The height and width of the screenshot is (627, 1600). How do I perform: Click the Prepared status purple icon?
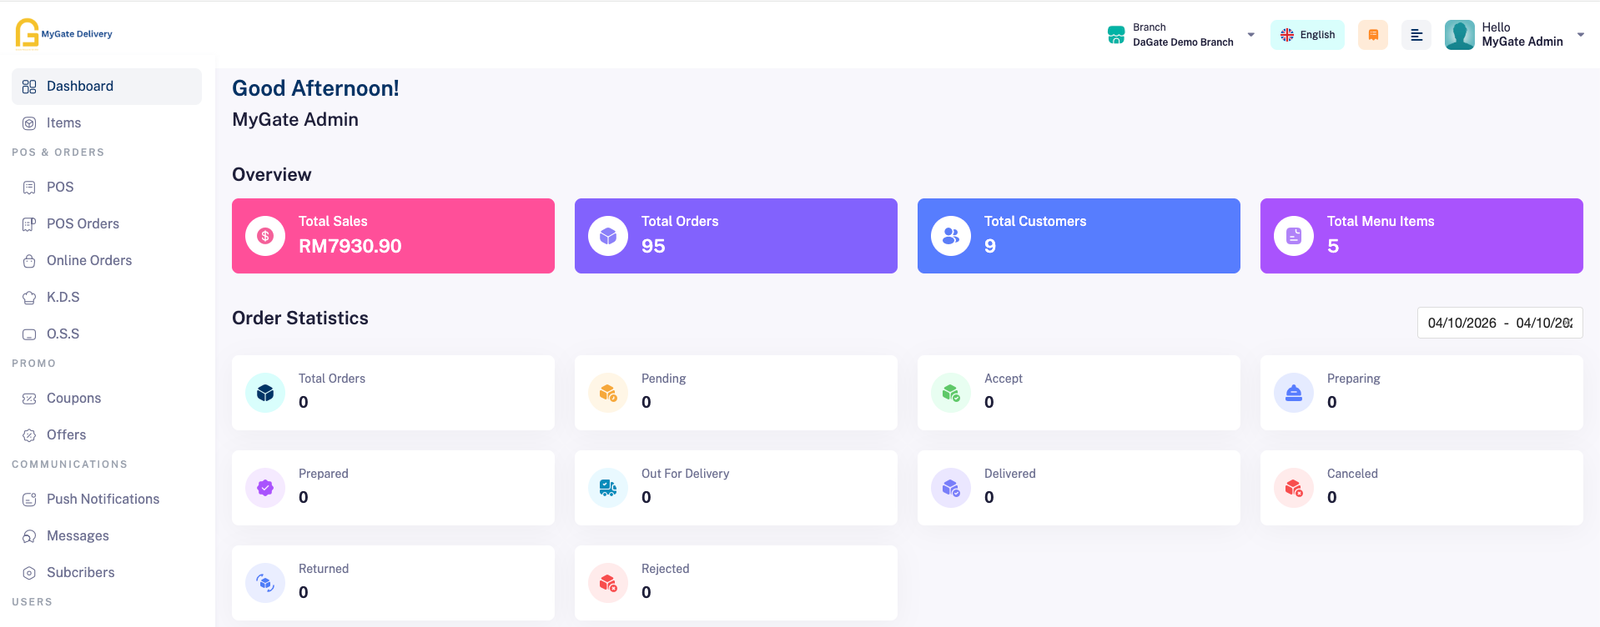265,488
